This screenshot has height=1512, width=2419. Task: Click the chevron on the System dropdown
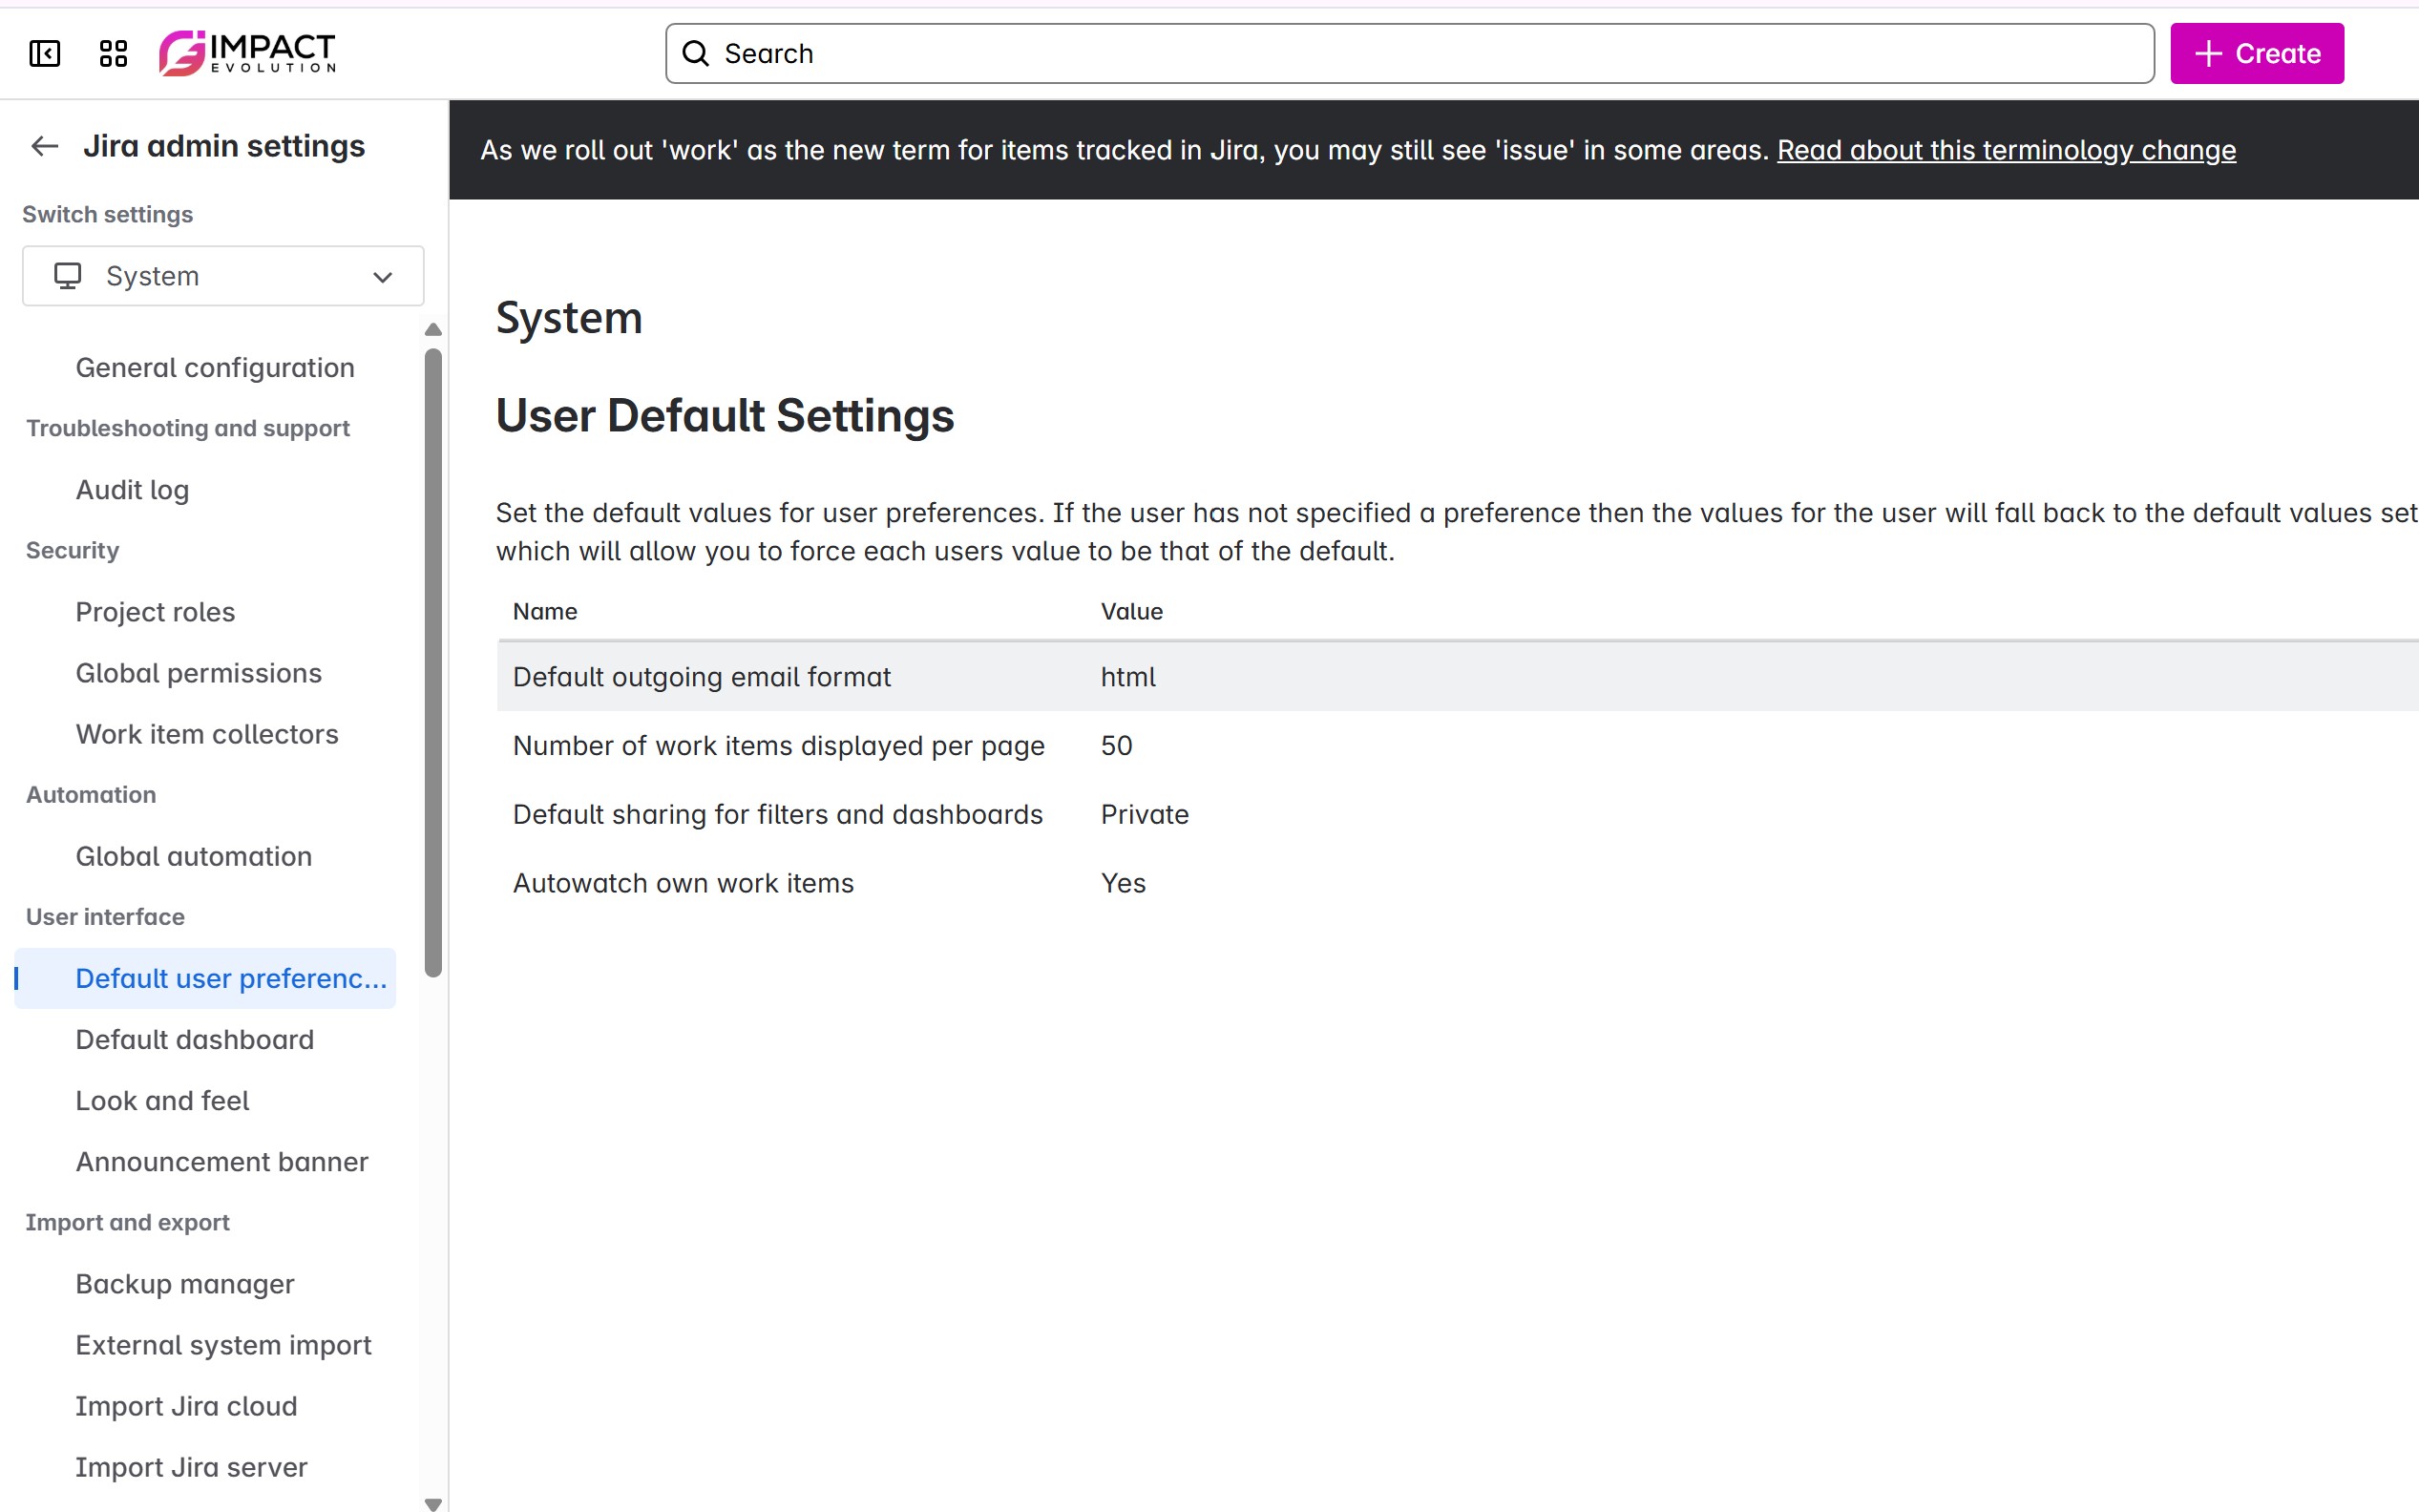coord(382,277)
